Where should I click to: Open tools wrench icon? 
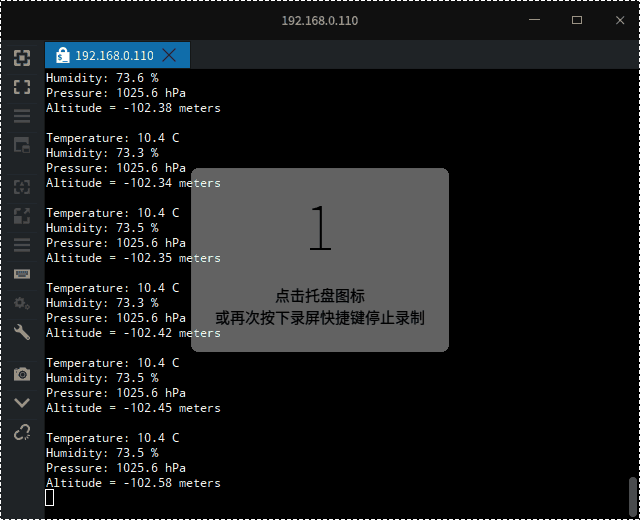pos(22,332)
